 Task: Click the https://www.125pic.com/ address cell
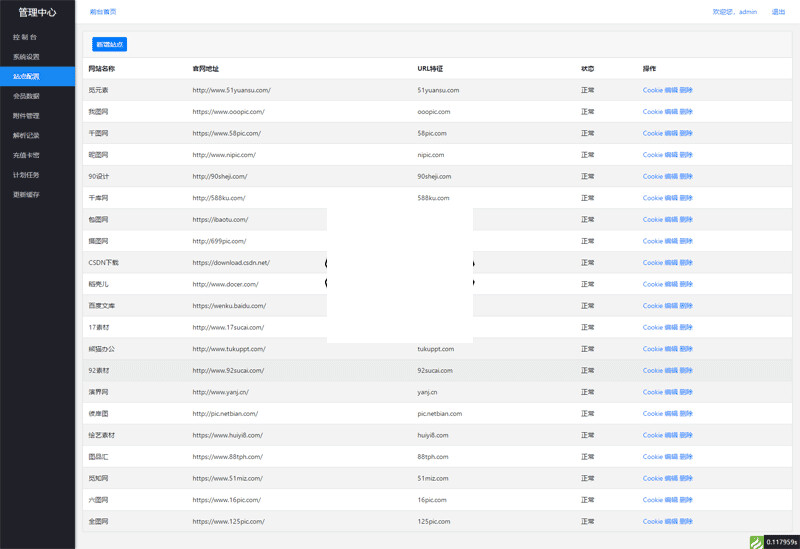point(229,521)
